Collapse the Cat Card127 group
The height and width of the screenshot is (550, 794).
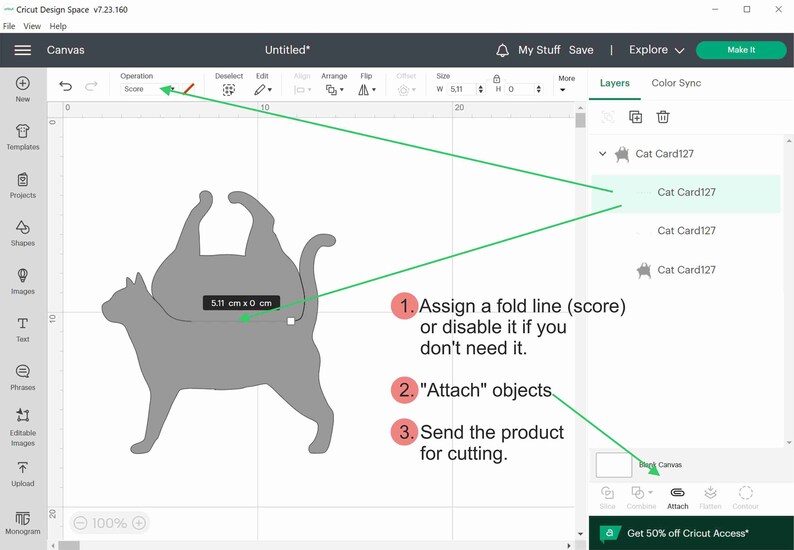point(603,153)
